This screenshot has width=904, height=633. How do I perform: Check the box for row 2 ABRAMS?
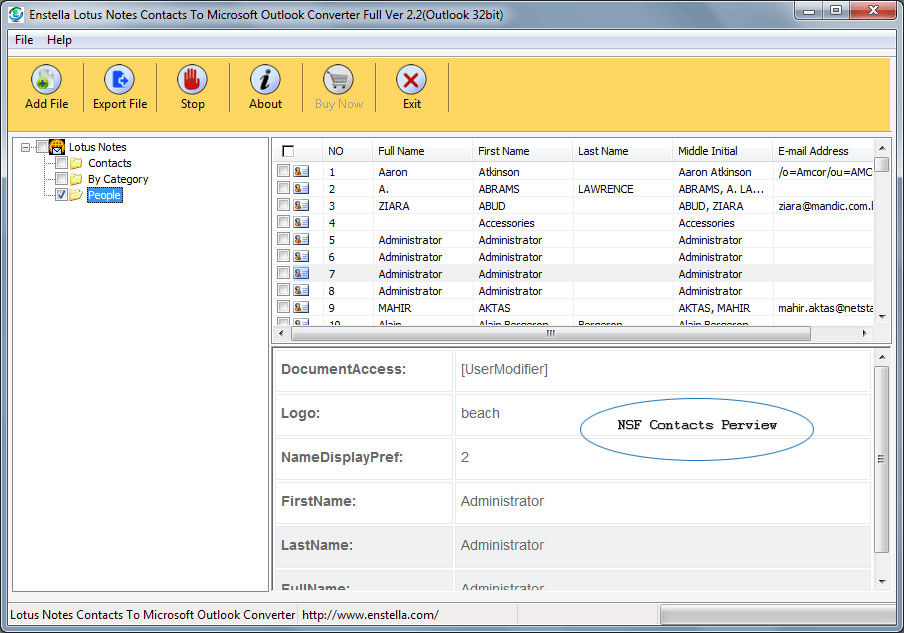283,188
